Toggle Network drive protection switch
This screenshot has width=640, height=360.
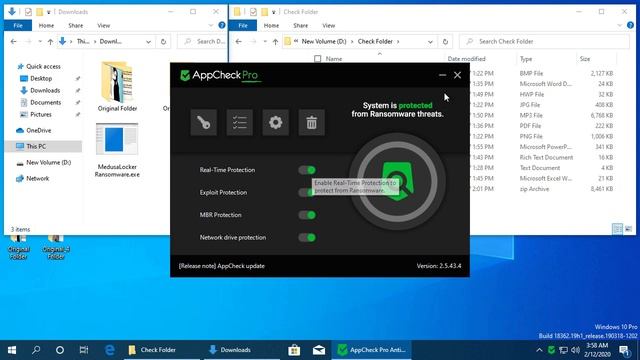(x=307, y=237)
